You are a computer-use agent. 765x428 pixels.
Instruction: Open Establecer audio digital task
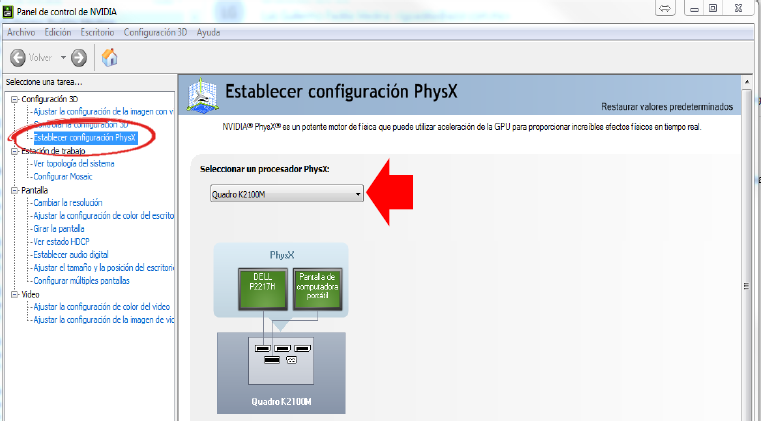(x=71, y=255)
